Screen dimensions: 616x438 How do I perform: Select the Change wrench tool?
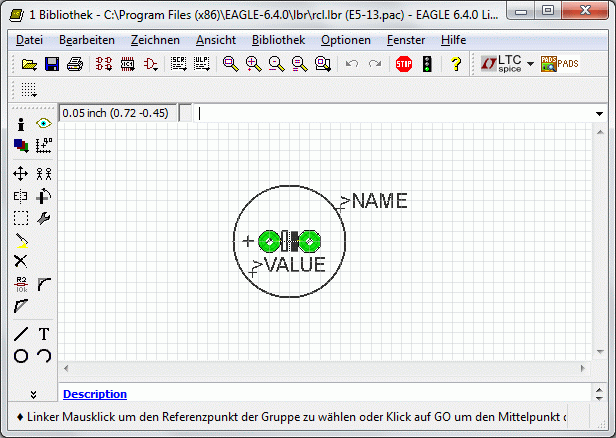(x=44, y=218)
